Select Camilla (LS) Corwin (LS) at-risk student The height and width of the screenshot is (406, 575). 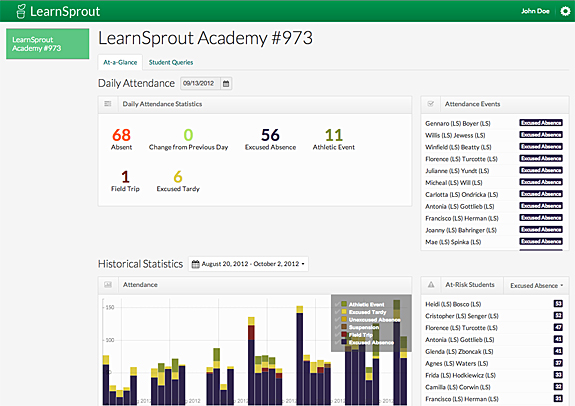click(x=458, y=387)
